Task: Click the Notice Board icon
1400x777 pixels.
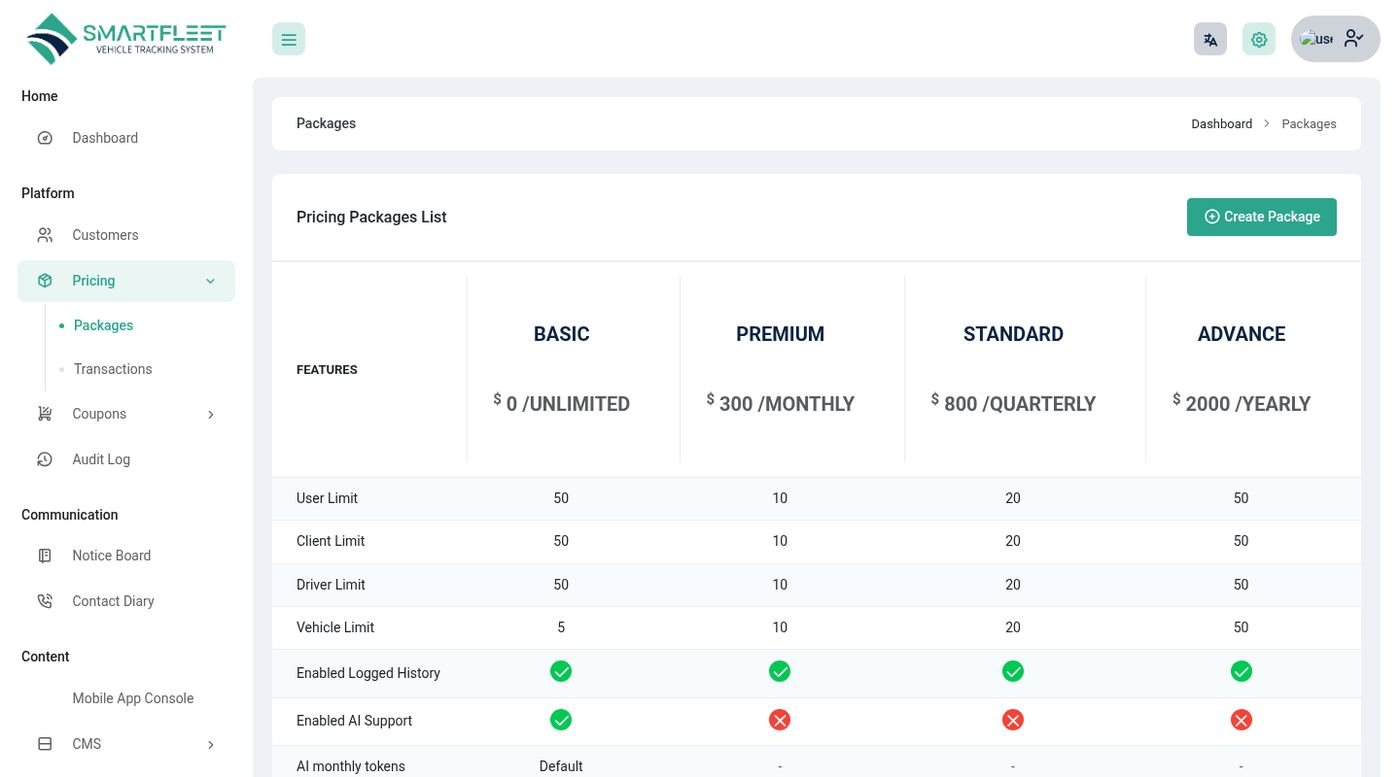Action: [45, 555]
